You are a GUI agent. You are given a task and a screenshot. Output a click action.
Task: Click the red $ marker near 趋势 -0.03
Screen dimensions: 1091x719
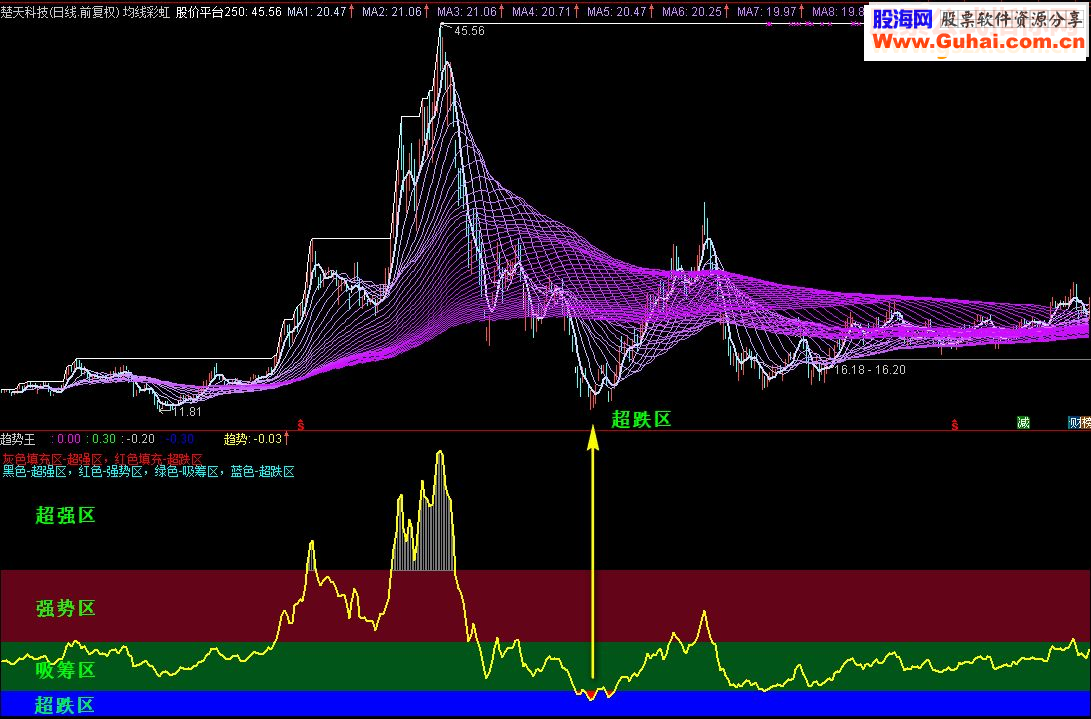(301, 423)
